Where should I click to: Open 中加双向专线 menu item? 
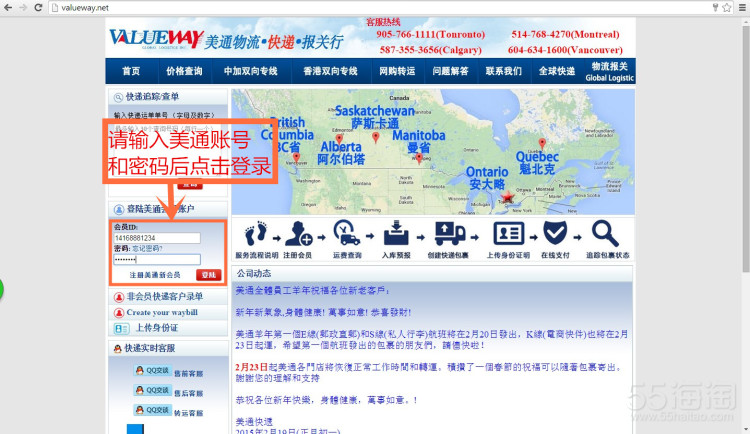coord(251,71)
